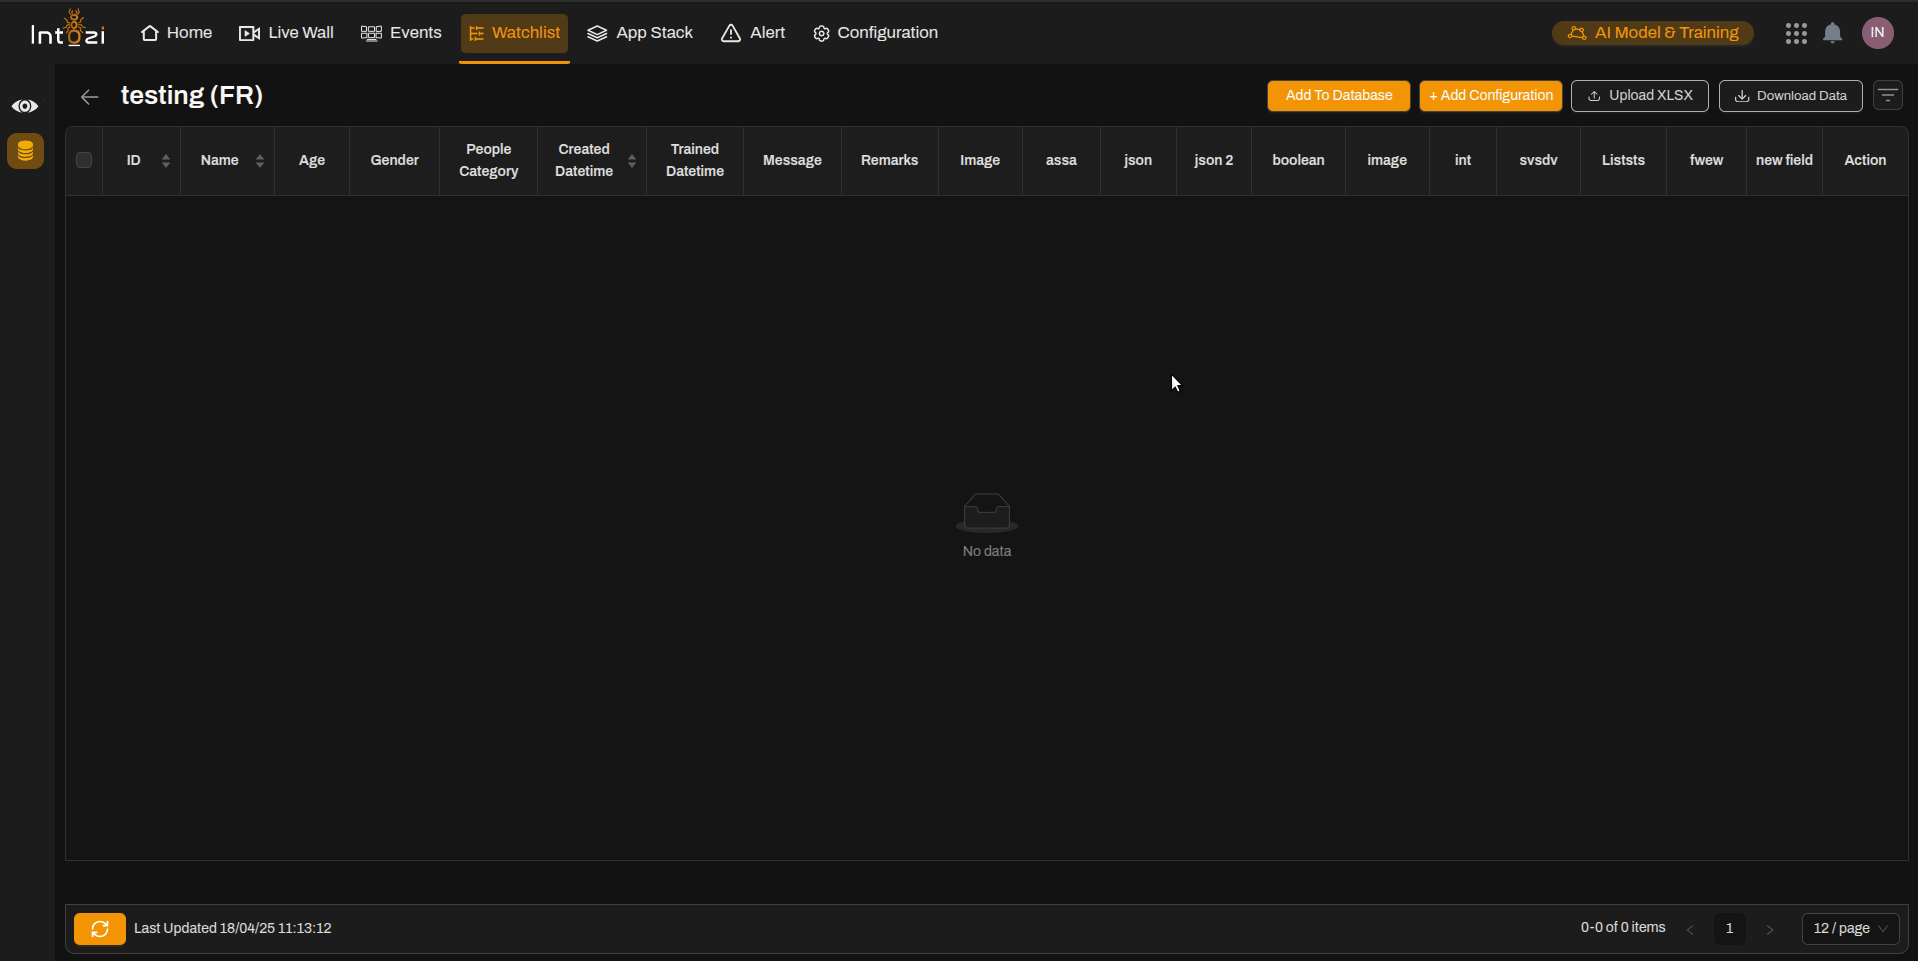Open the filter icon near Download Data
The width and height of the screenshot is (1918, 961).
1888,95
